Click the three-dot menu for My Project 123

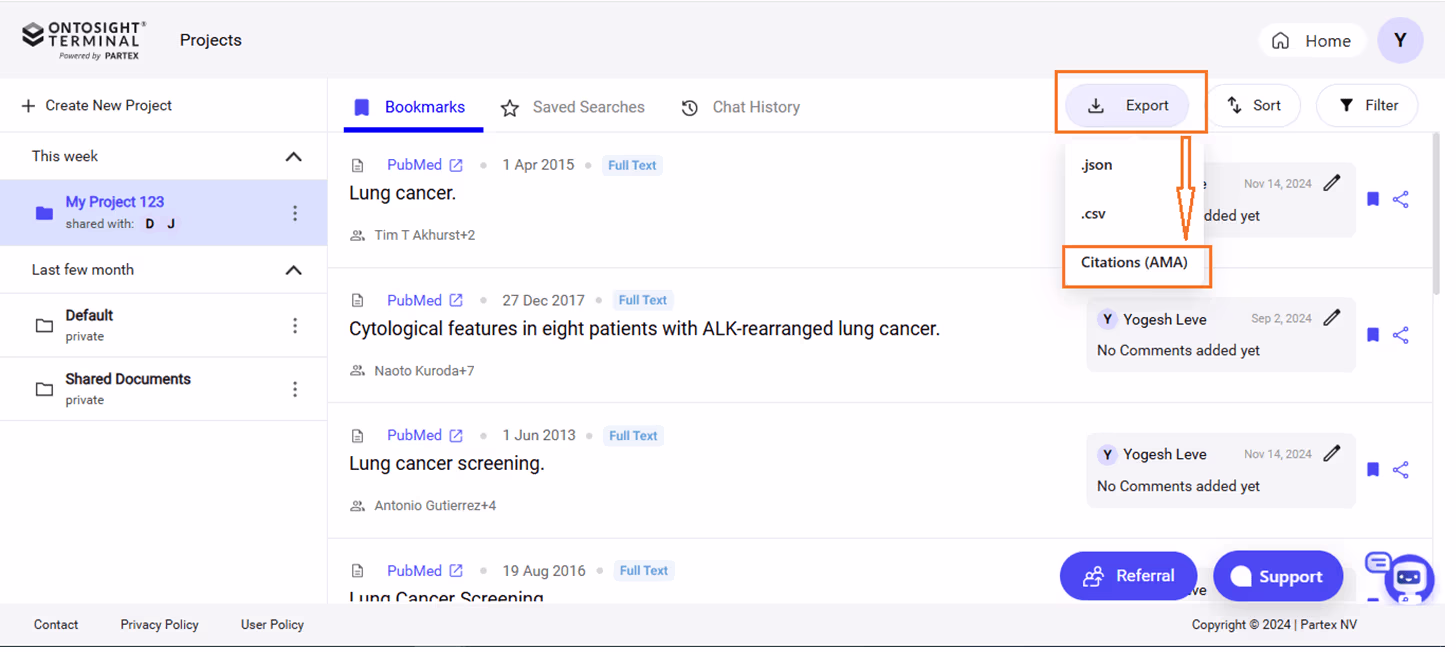click(x=295, y=212)
